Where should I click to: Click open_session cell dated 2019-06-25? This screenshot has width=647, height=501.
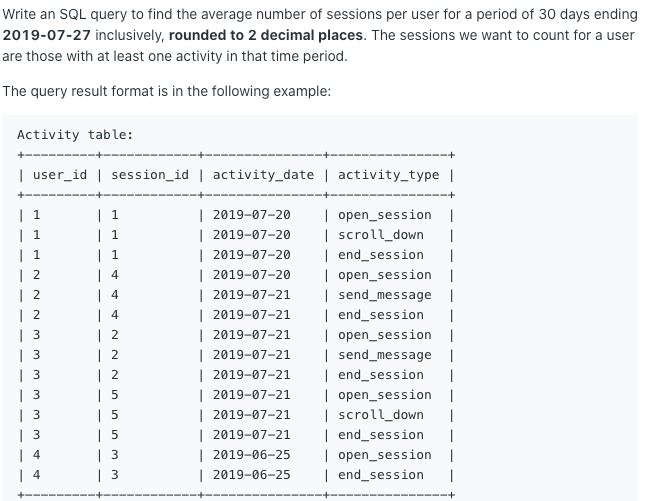385,455
